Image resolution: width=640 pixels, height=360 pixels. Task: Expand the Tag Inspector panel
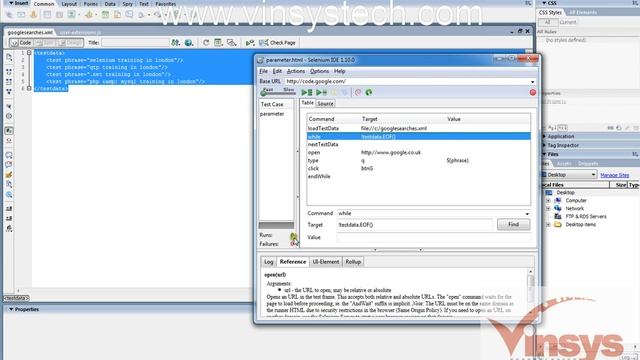[544, 145]
